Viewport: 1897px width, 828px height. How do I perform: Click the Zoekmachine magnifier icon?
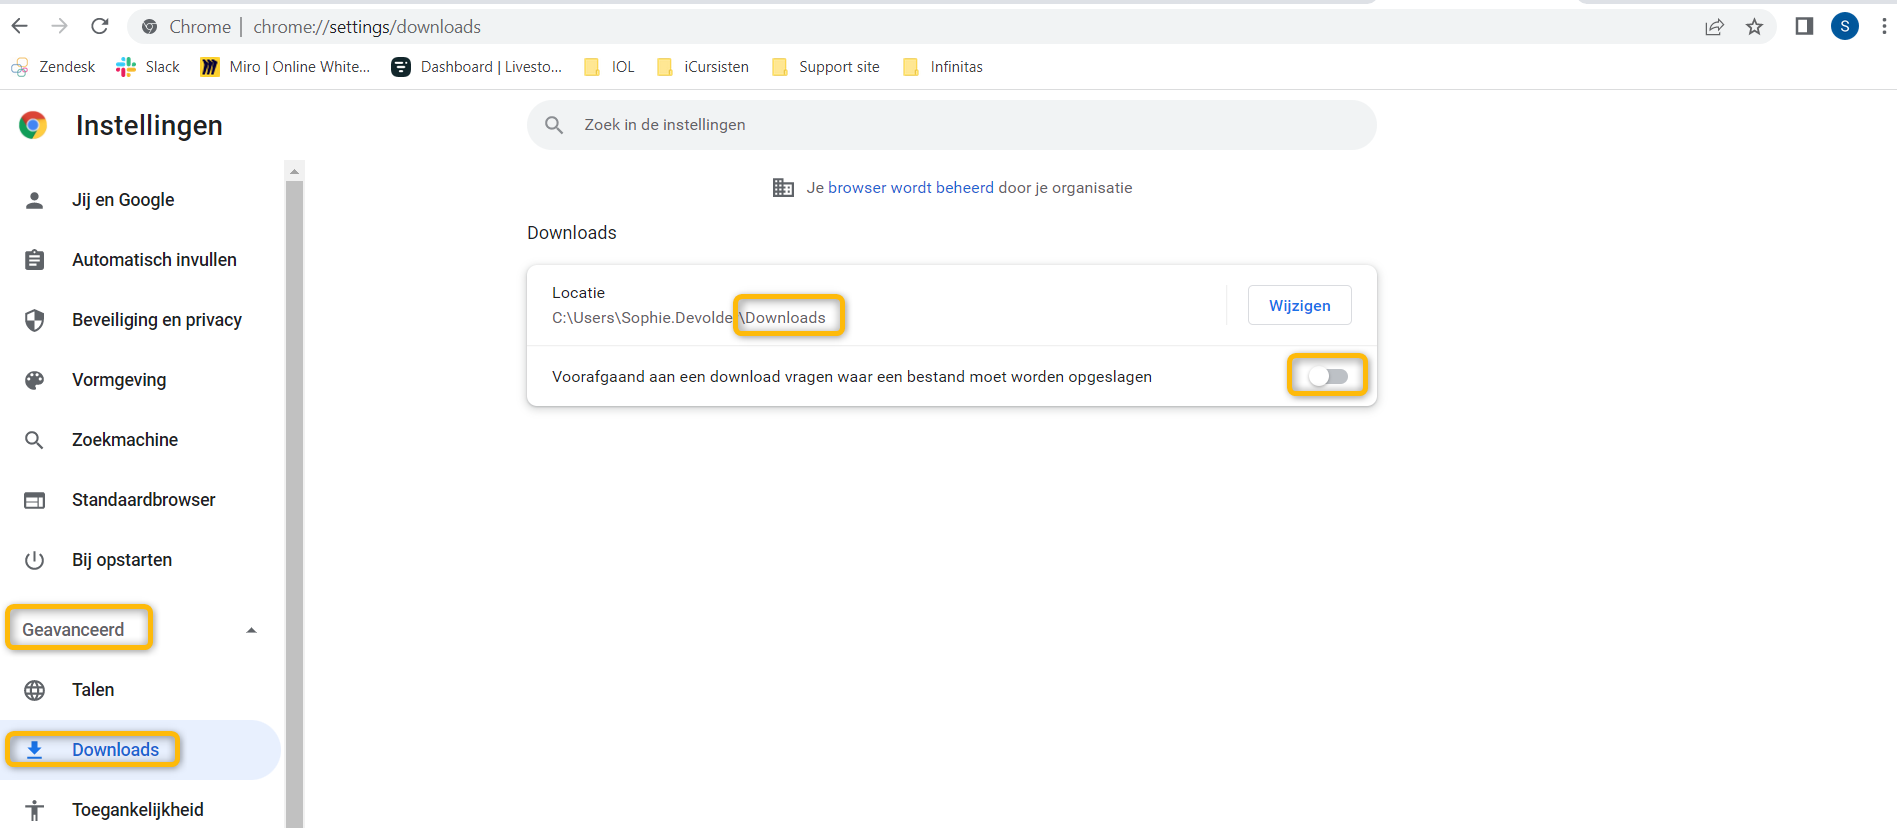pyautogui.click(x=34, y=440)
